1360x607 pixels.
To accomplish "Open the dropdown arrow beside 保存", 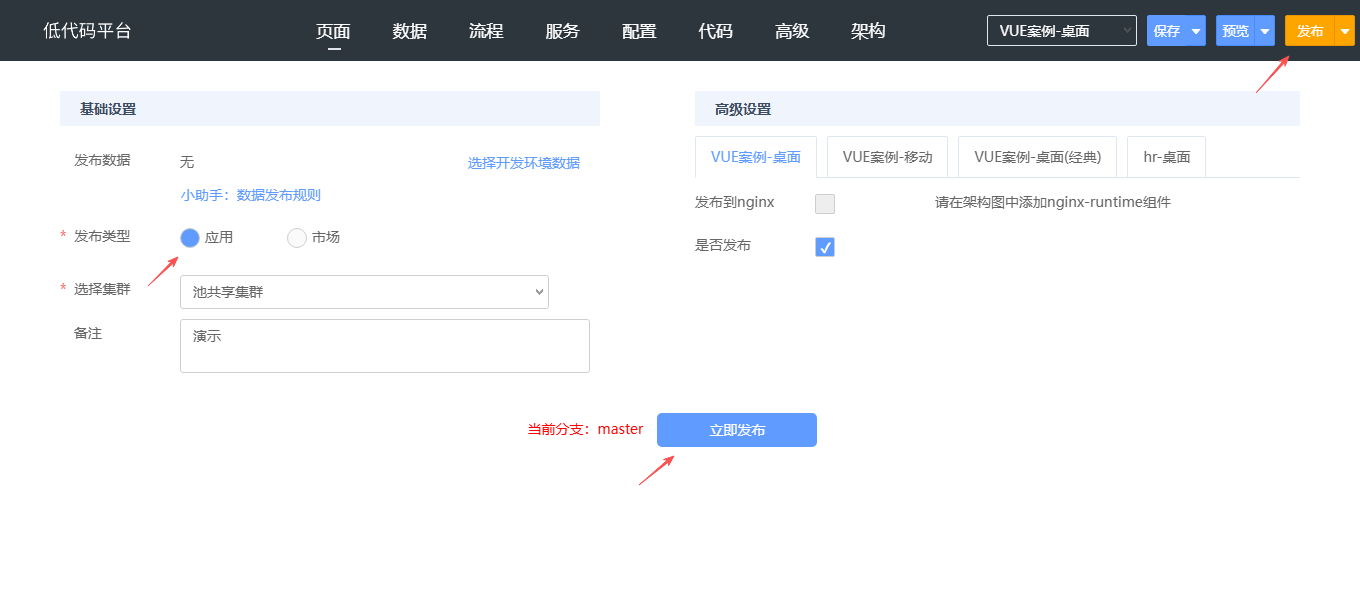I will 1196,31.
